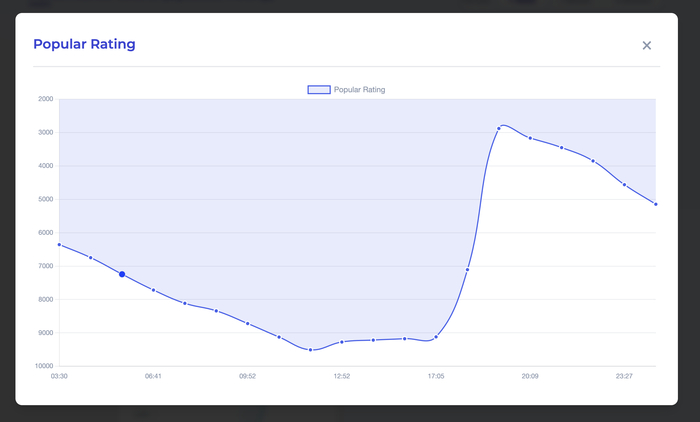The height and width of the screenshot is (422, 700).
Task: Select the last data point at right edge
Action: tap(655, 204)
